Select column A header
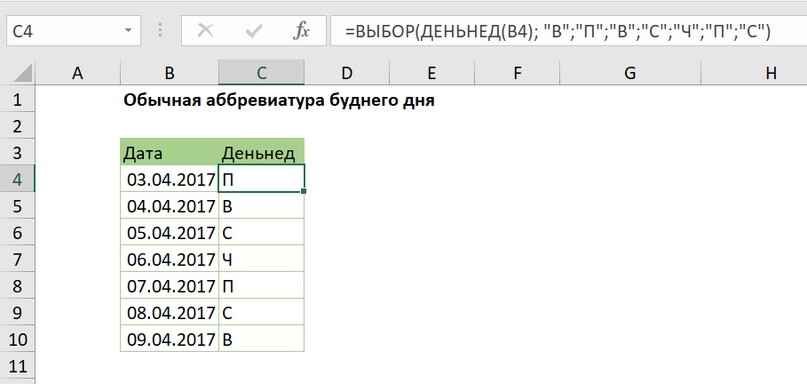Image resolution: width=807 pixels, height=384 pixels. coord(77,74)
